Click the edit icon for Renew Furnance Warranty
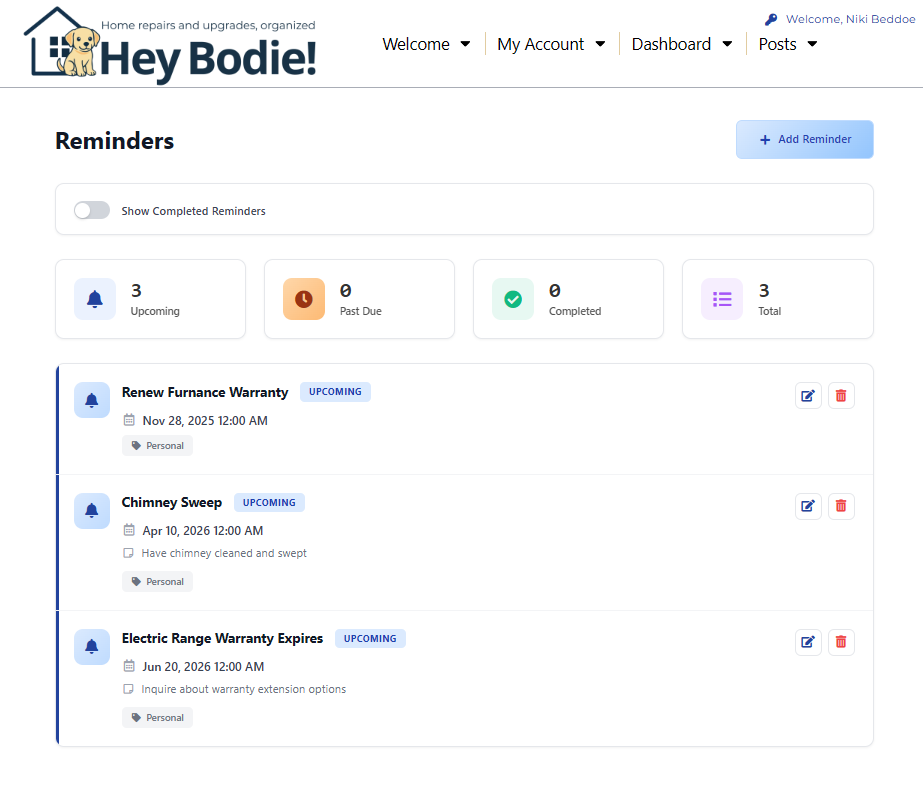Image resolution: width=923 pixels, height=800 pixels. (x=808, y=396)
